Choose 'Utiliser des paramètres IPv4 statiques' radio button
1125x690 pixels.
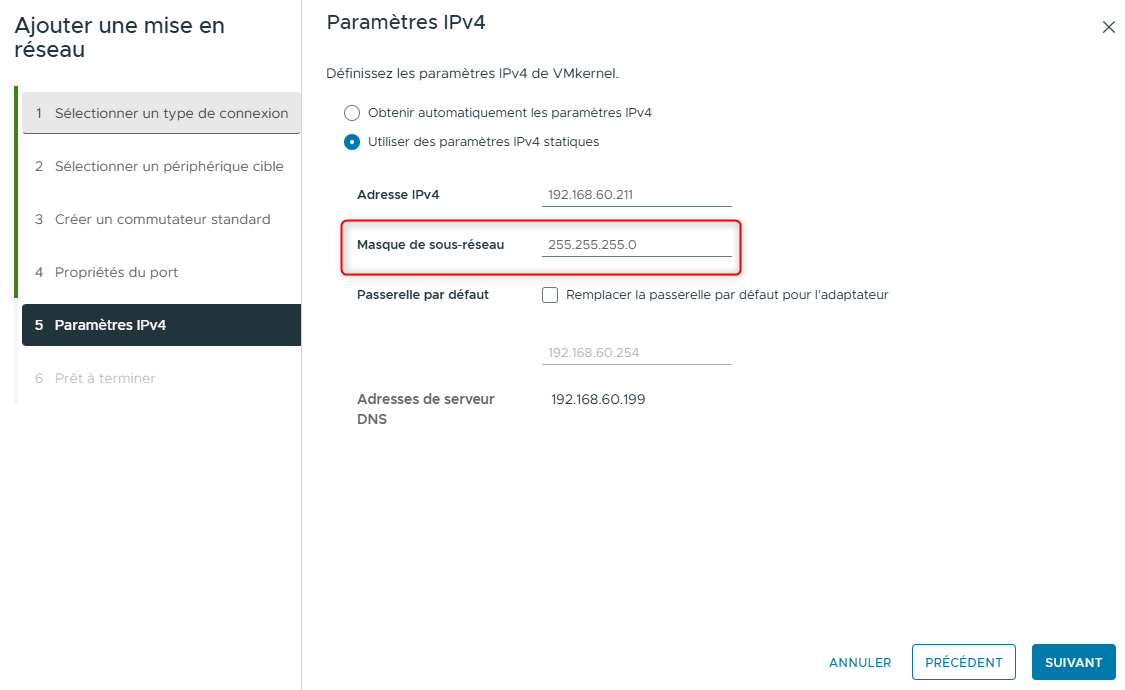[x=352, y=142]
